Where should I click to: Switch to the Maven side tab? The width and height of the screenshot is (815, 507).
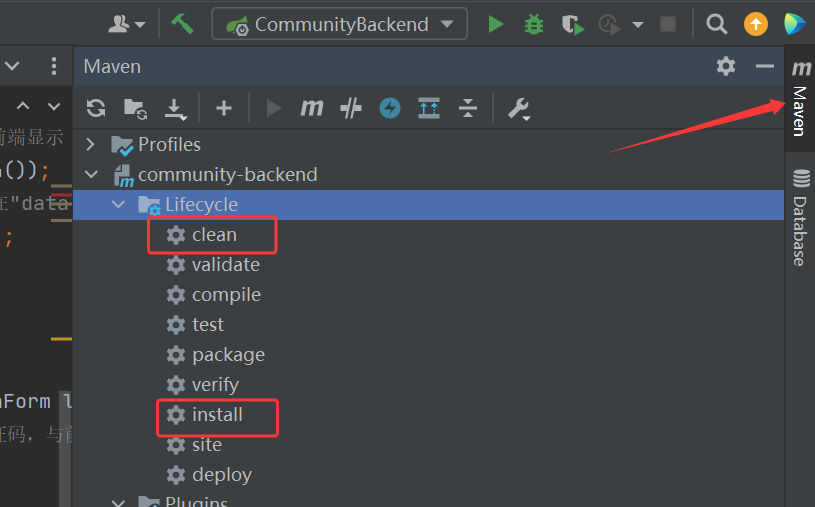pyautogui.click(x=799, y=99)
